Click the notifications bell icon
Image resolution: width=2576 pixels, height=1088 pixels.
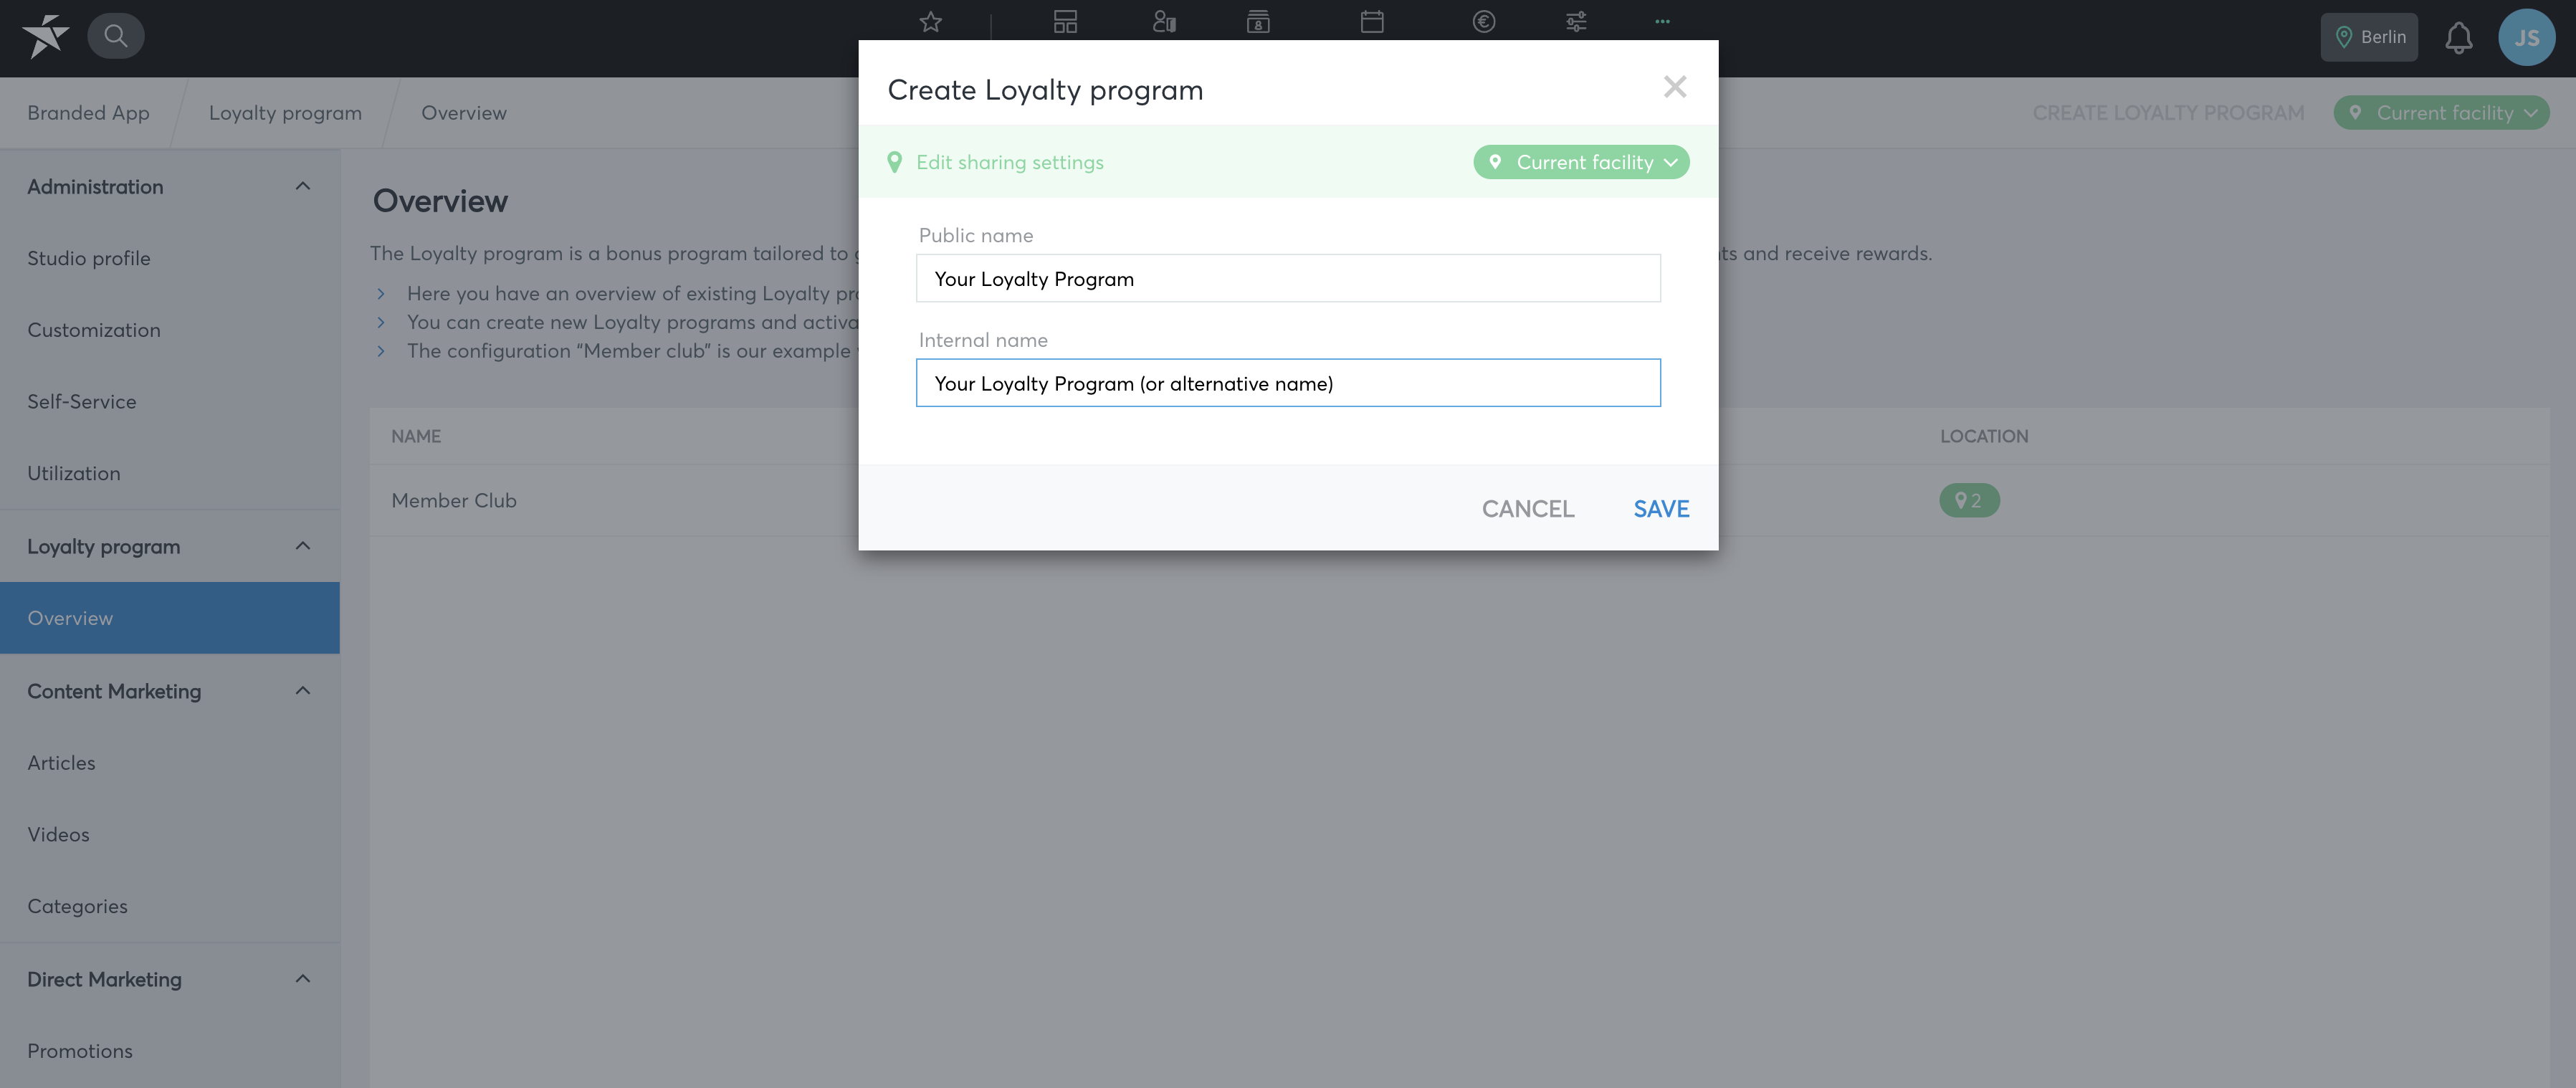pos(2458,38)
